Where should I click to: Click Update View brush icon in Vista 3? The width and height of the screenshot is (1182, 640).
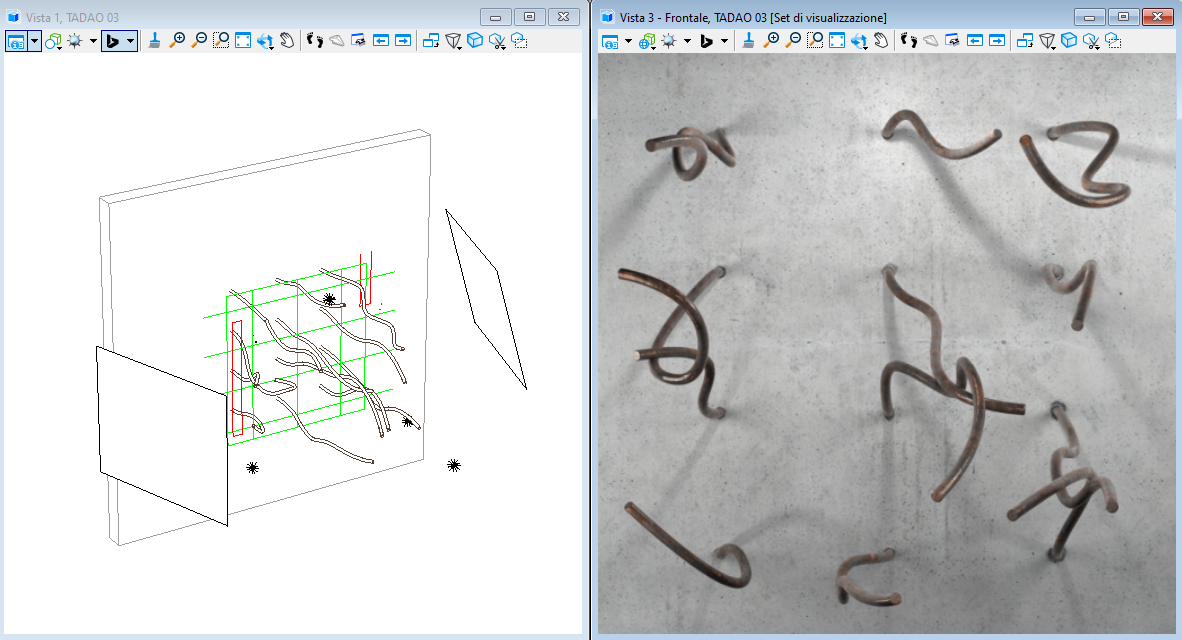749,41
